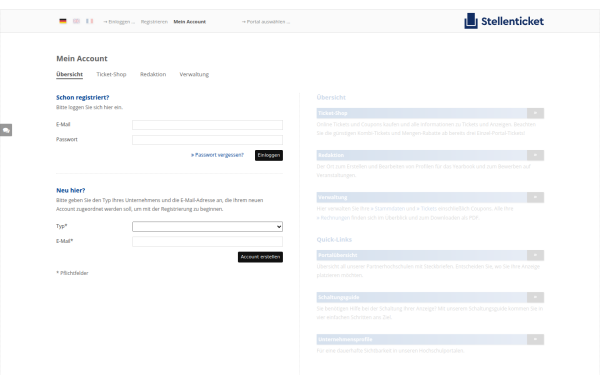The height and width of the screenshot is (375, 600).
Task: Go to Mein Account in header
Action: tap(189, 22)
